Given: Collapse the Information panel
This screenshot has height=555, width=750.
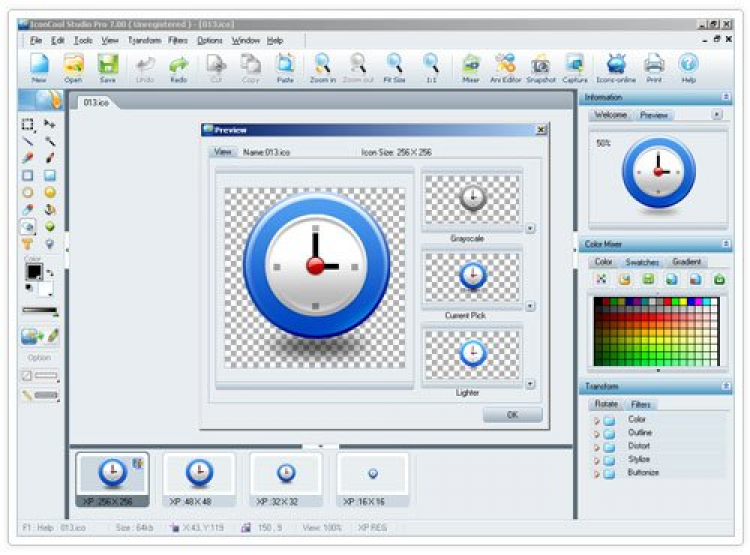Looking at the screenshot, I should click(x=726, y=97).
